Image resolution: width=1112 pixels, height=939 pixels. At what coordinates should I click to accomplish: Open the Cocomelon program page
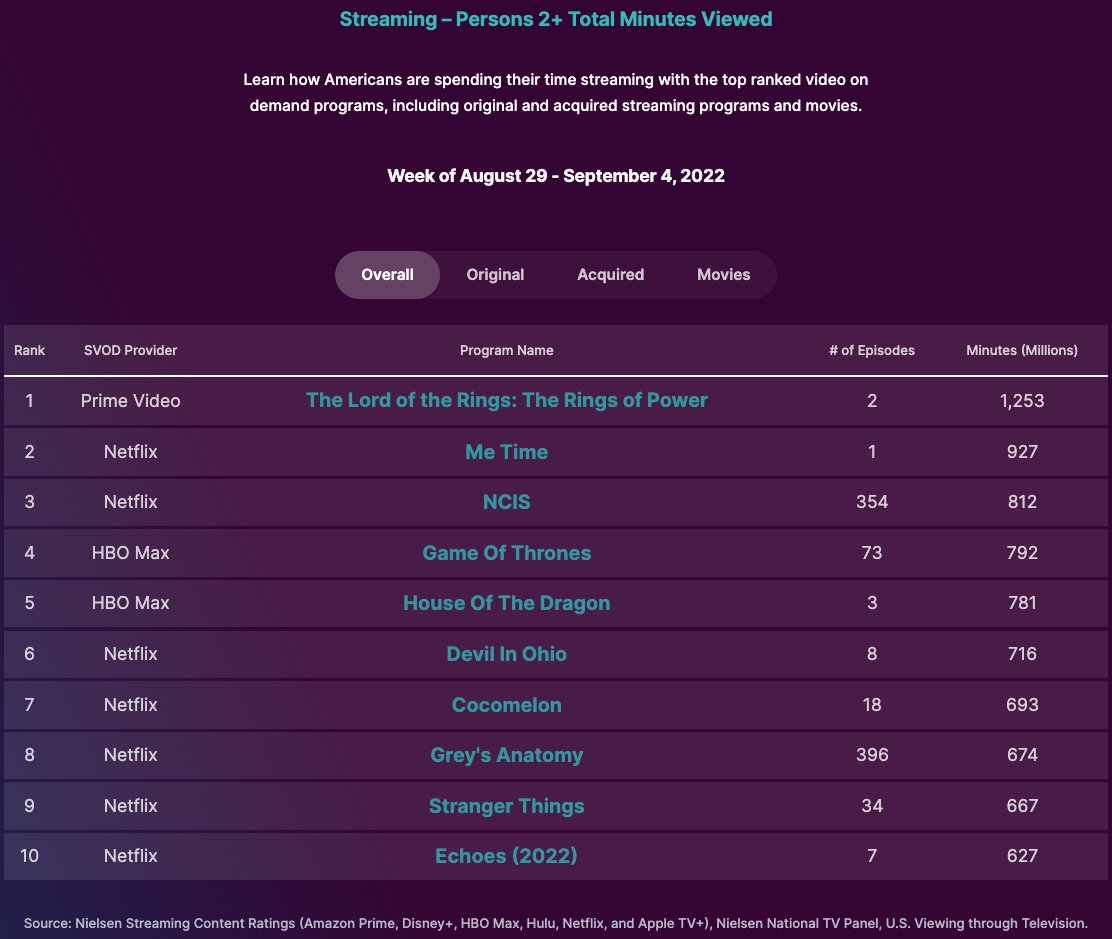[506, 704]
